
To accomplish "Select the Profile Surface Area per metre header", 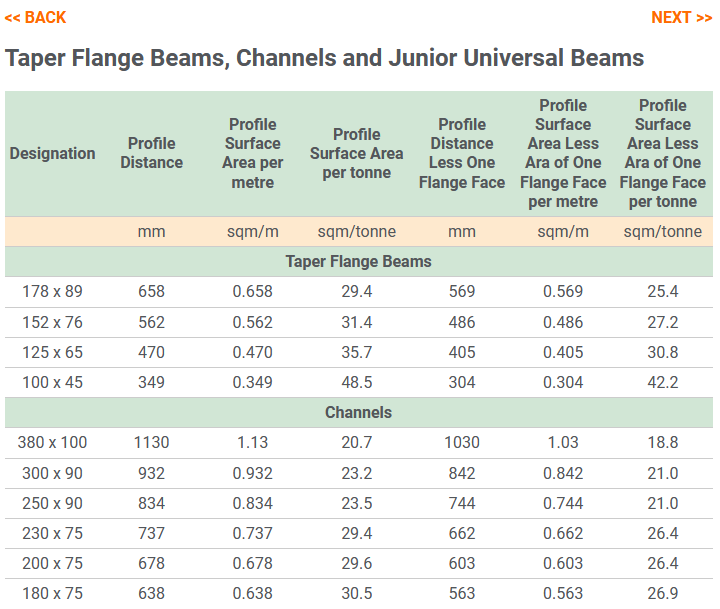I will [x=253, y=153].
